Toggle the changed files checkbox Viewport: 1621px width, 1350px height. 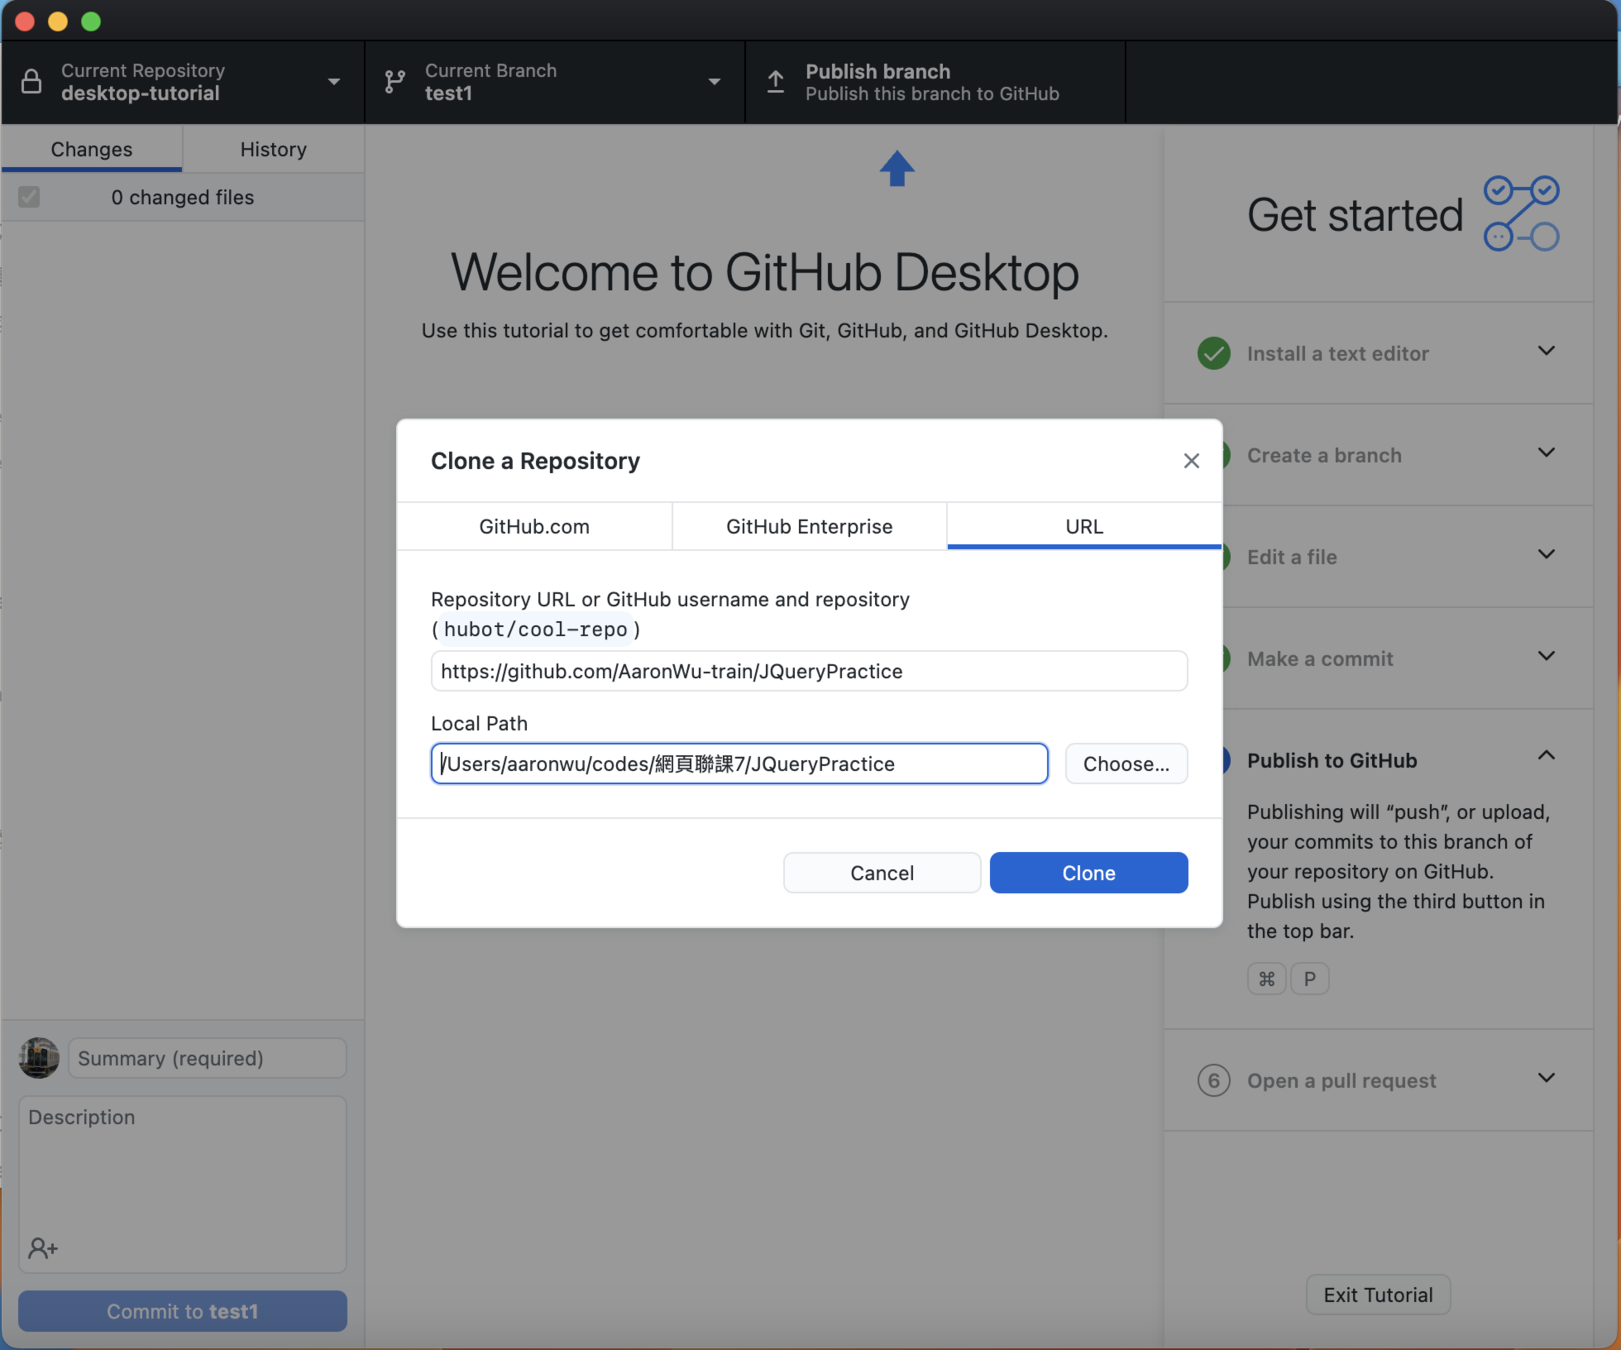(29, 197)
